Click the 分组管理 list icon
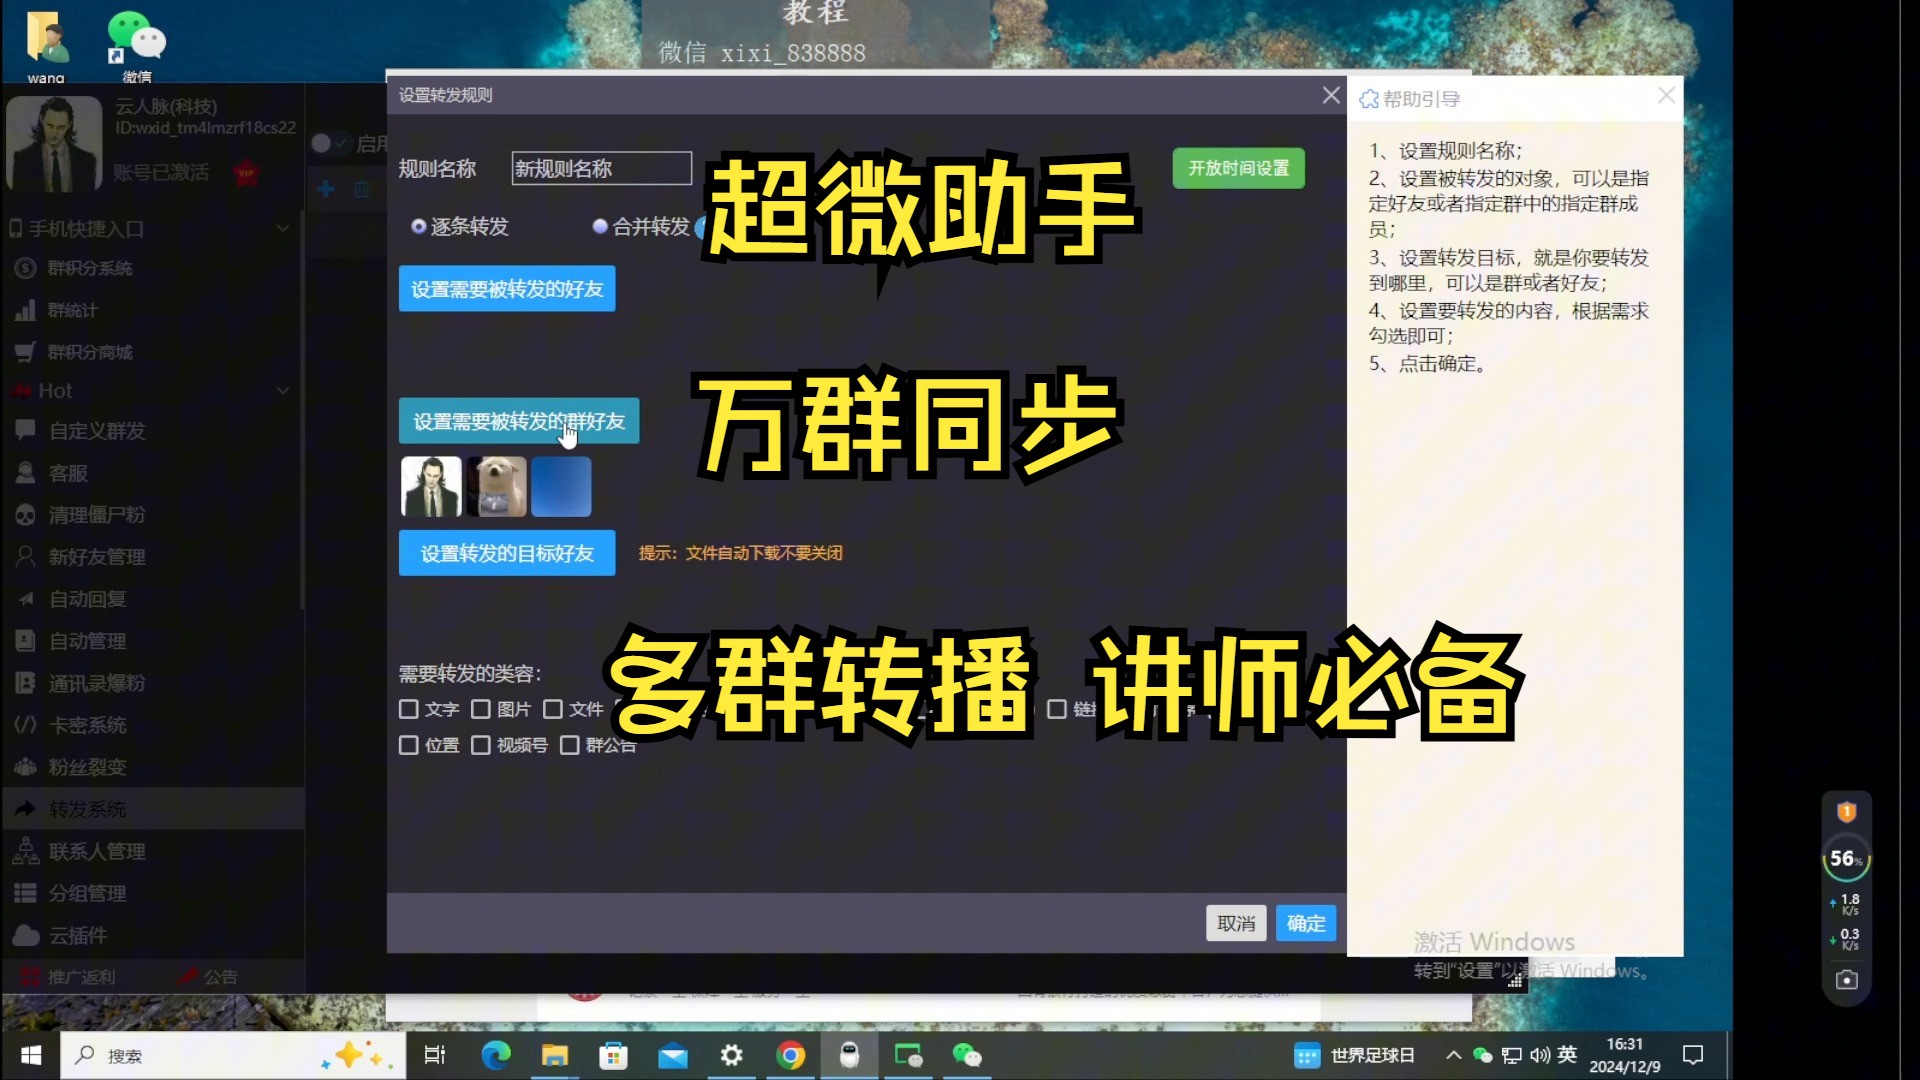Screen dimensions: 1920x1080 [25, 894]
